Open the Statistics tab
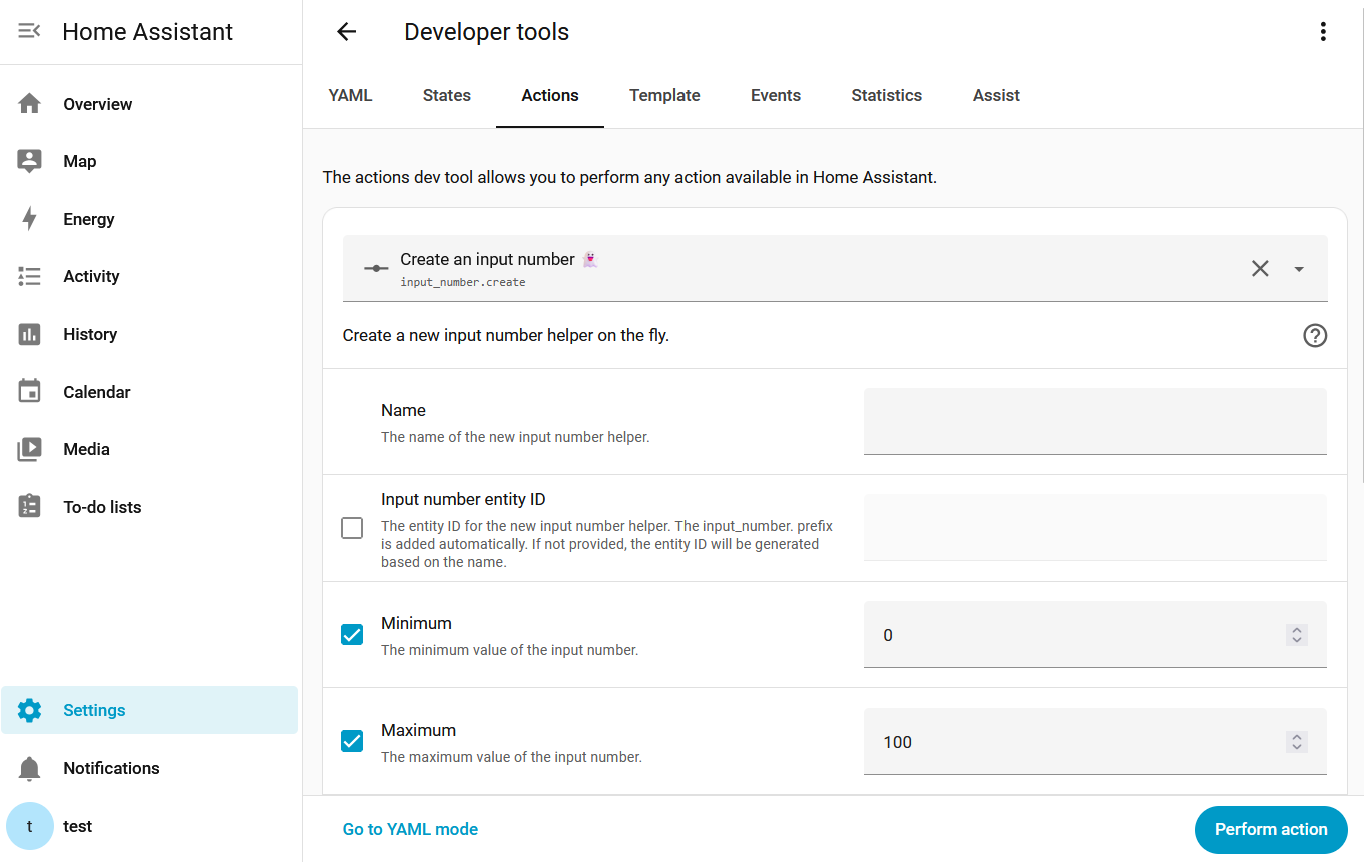Screen dimensions: 1364x862 887,96
